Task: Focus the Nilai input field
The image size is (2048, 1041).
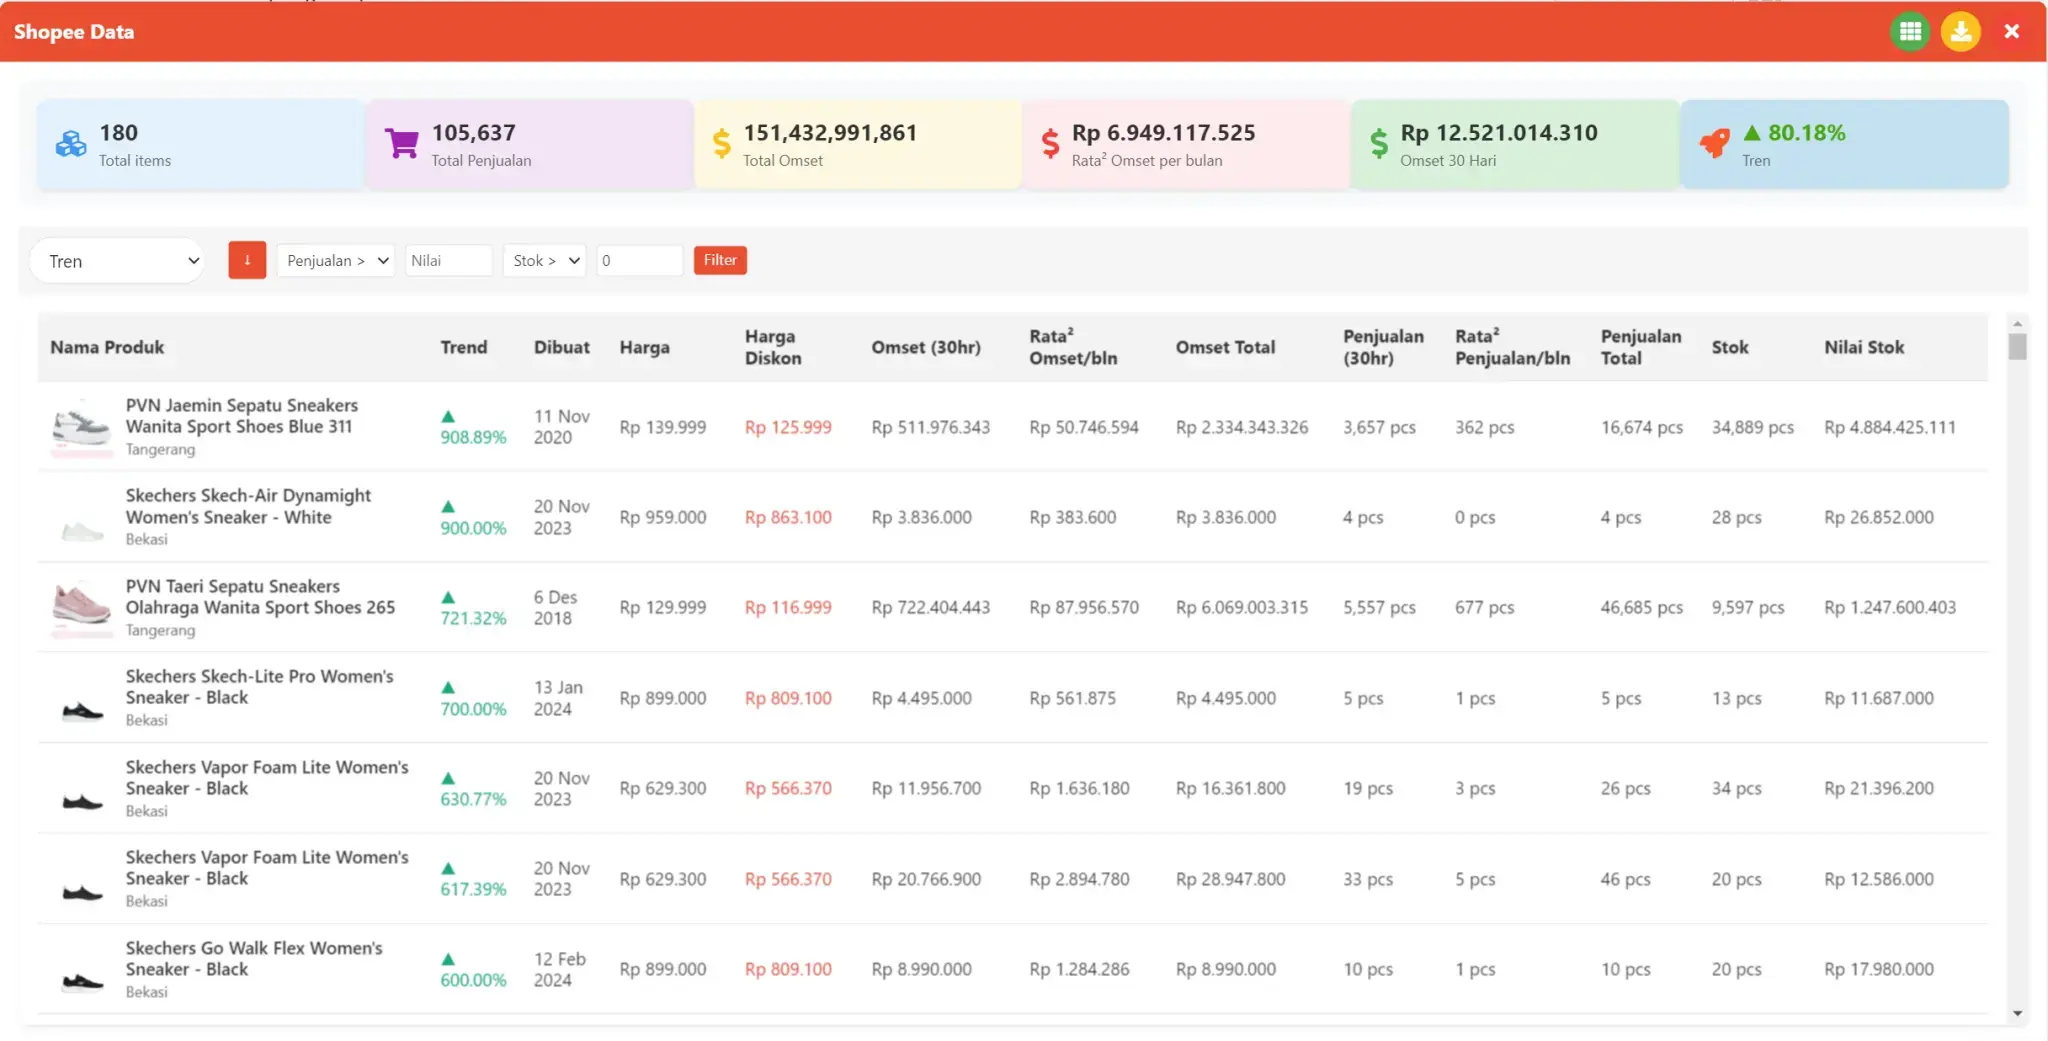Action: pyautogui.click(x=448, y=261)
